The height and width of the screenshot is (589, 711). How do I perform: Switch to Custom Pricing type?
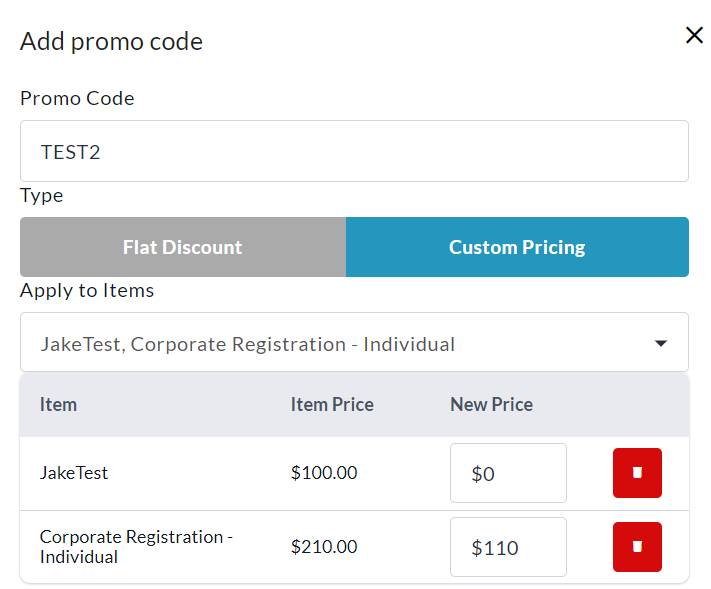[517, 247]
